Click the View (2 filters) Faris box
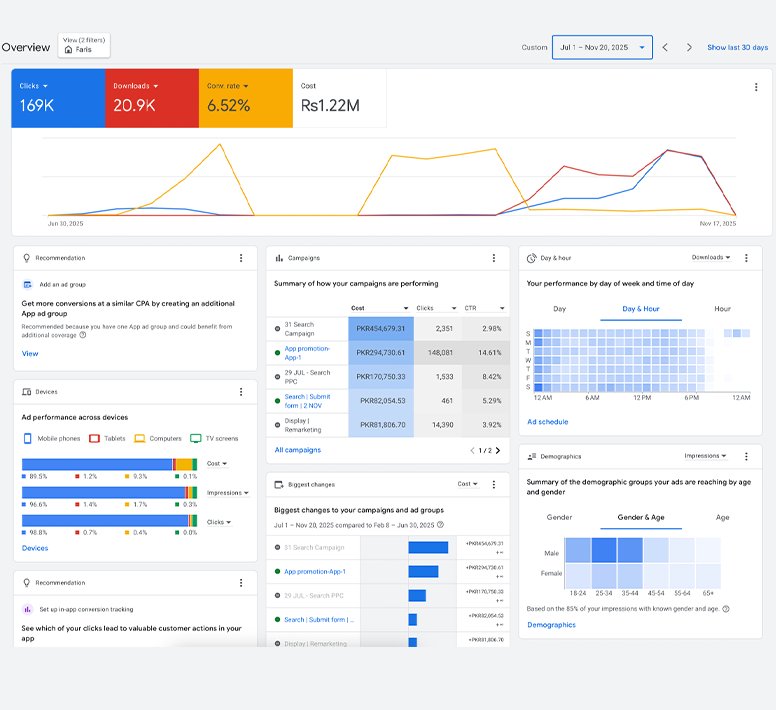The image size is (776, 710). [x=84, y=45]
